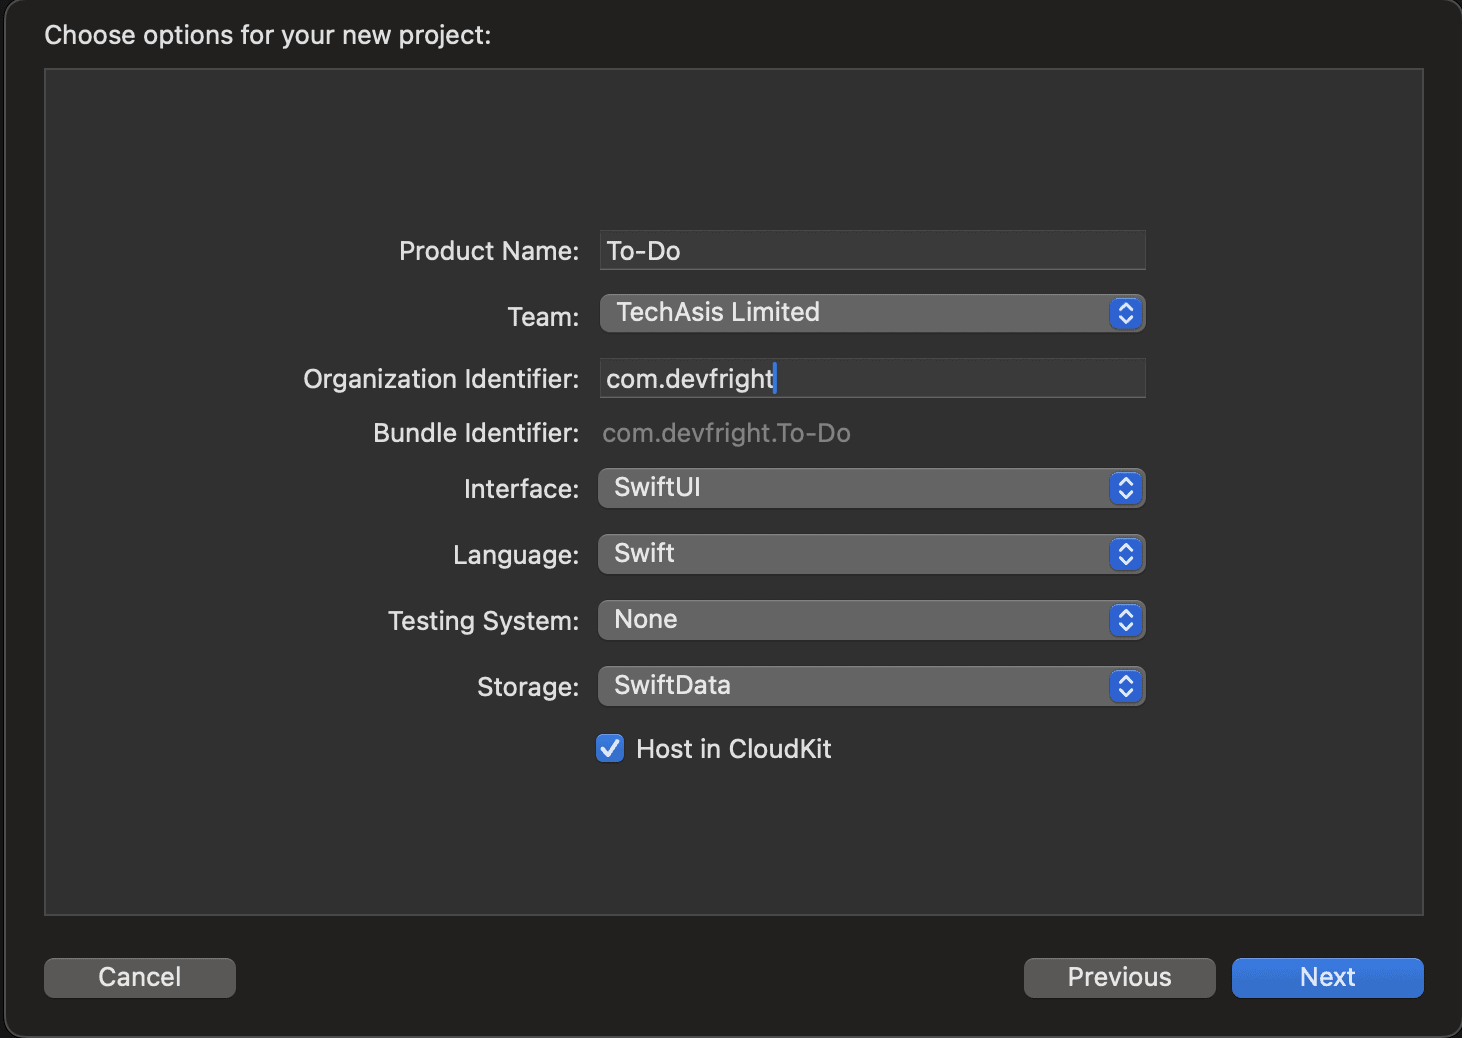Click the Previous button

pos(1118,977)
